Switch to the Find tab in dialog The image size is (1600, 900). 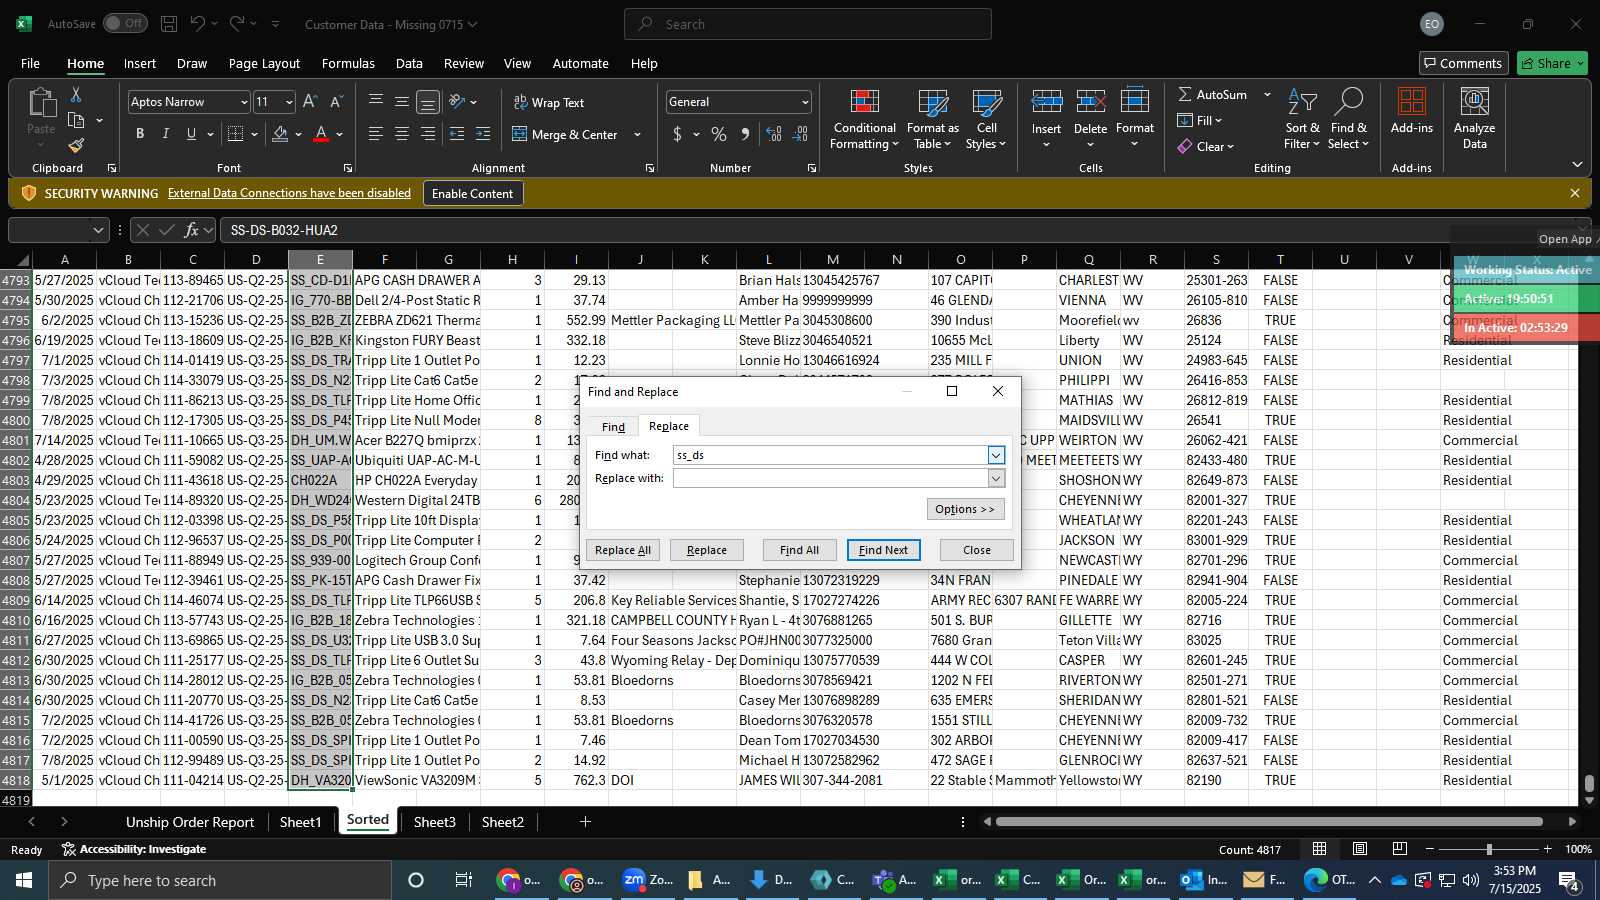[613, 427]
